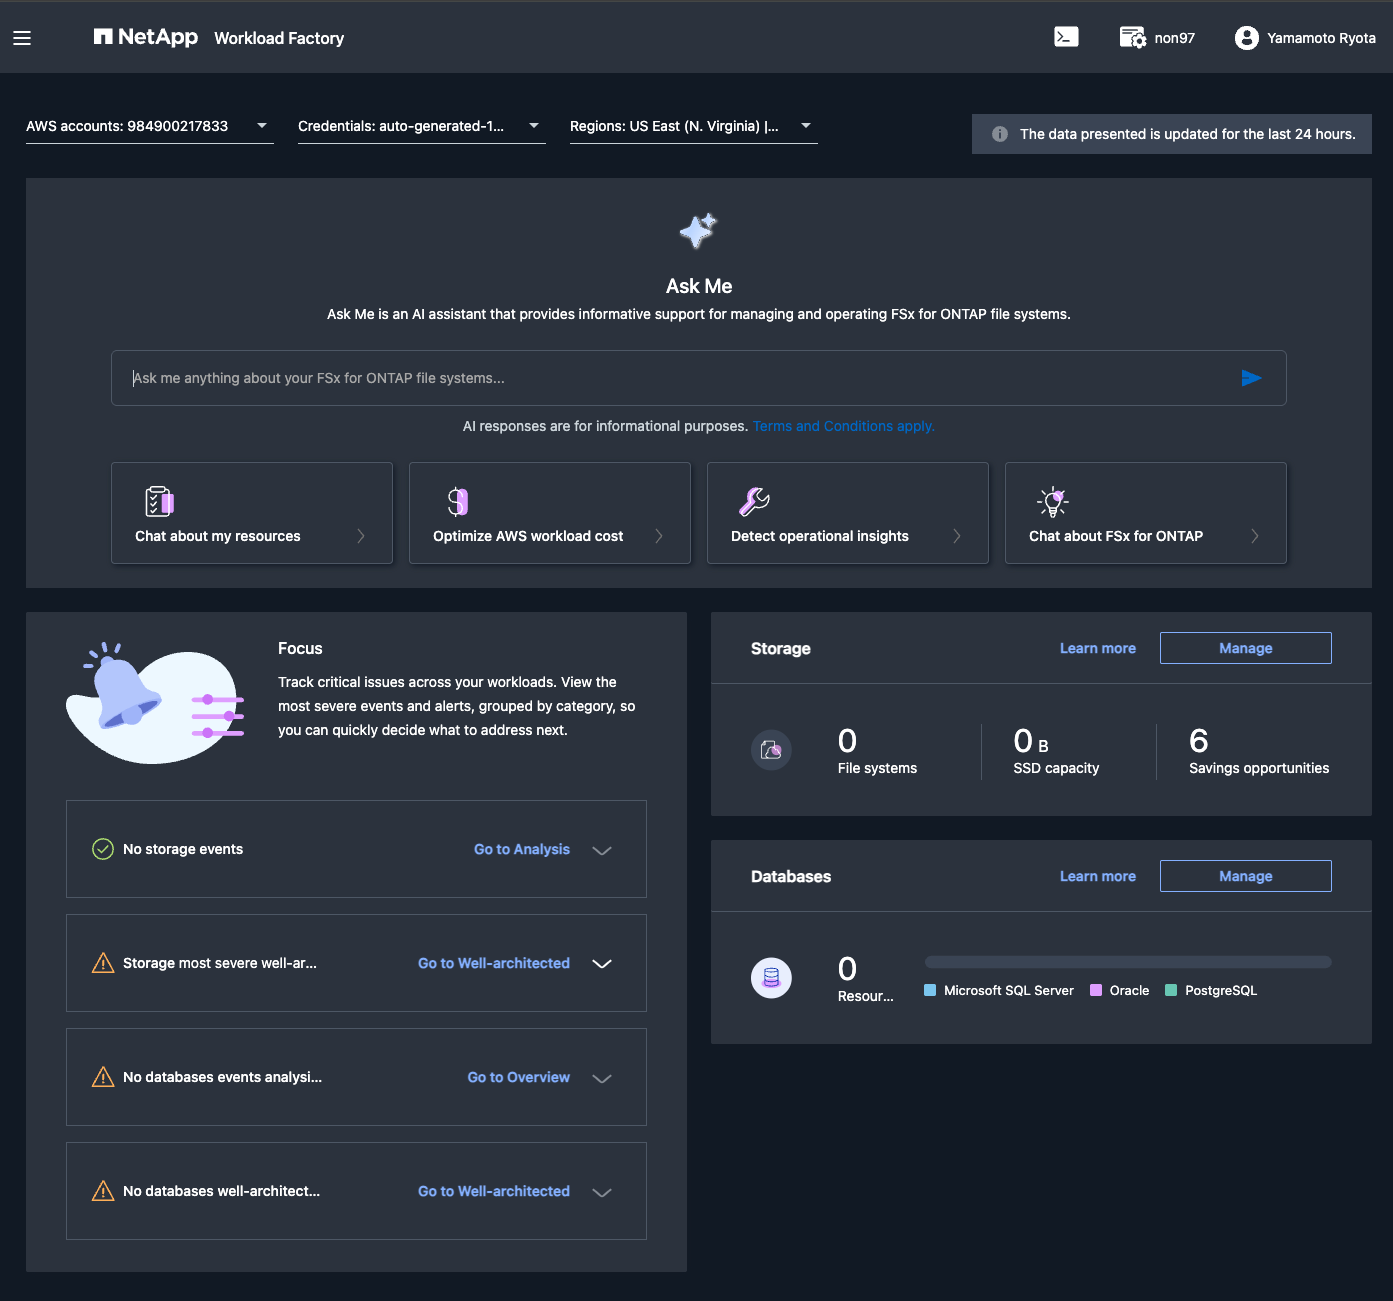The width and height of the screenshot is (1393, 1301).
Task: Click the Databases cylinder icon
Action: point(771,978)
